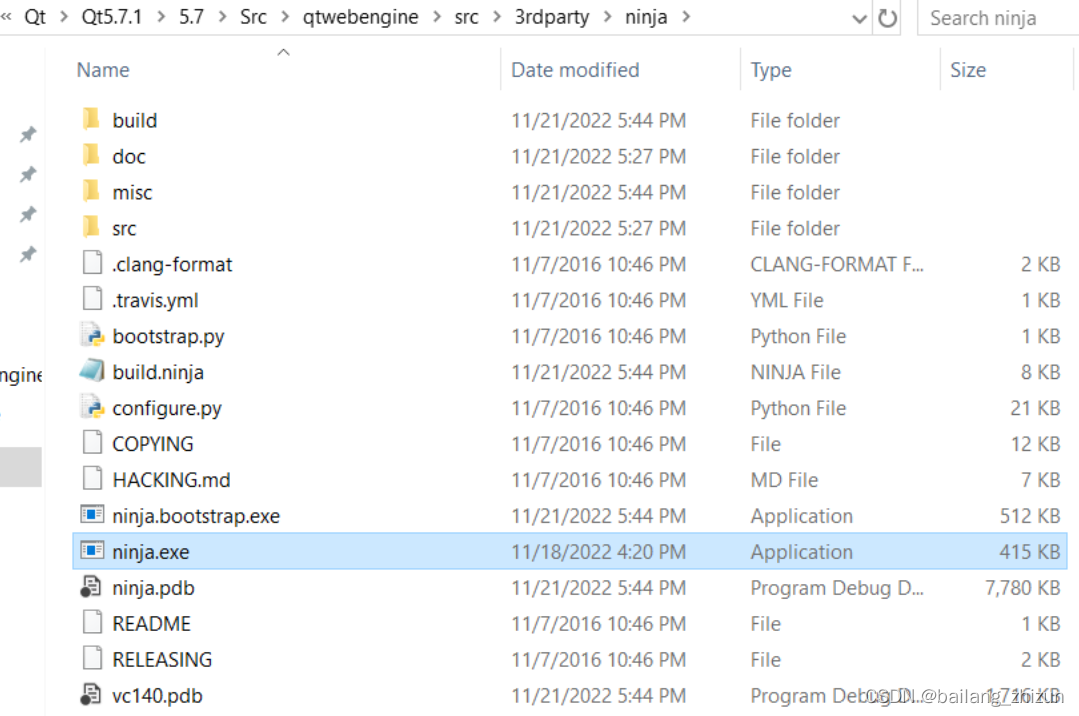Image resolution: width=1079 pixels, height=716 pixels.
Task: Select the RELEASING file icon
Action: [x=92, y=658]
